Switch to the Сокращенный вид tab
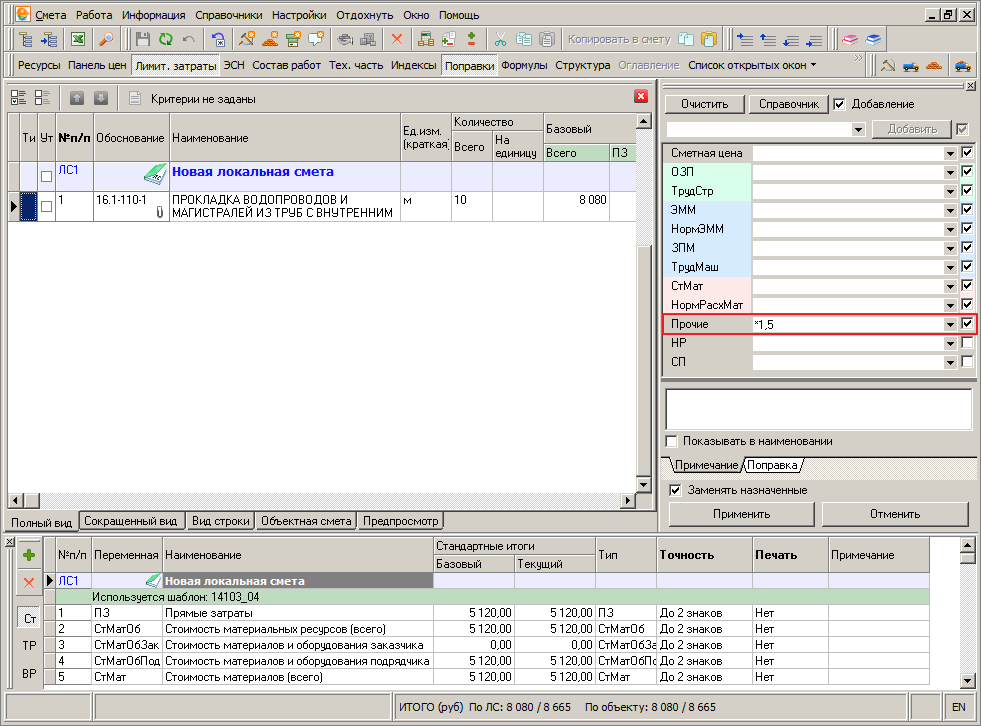The width and height of the screenshot is (981, 726). click(131, 521)
